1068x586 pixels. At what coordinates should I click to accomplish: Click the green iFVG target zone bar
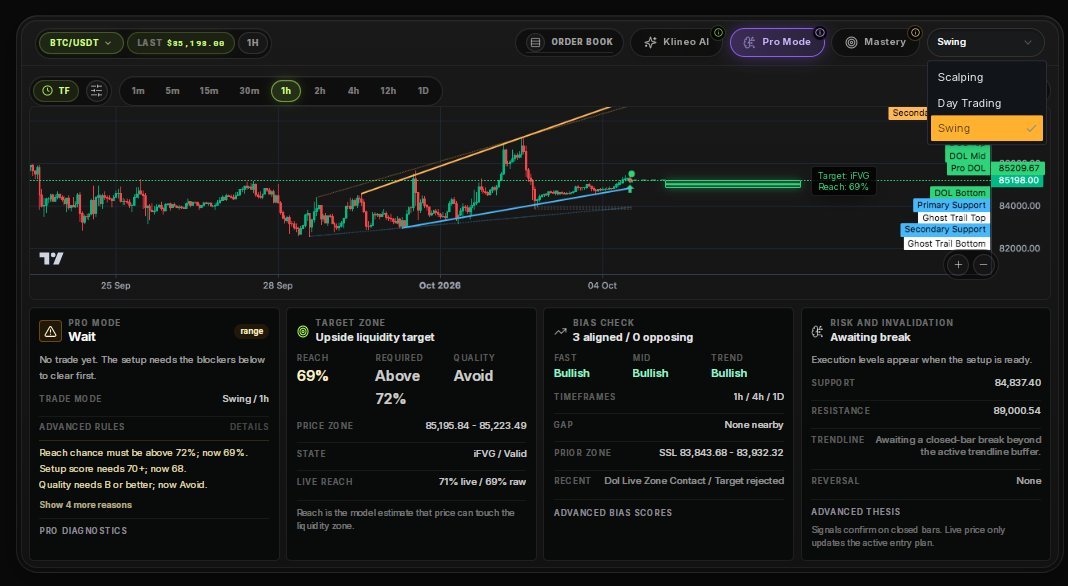click(x=732, y=184)
